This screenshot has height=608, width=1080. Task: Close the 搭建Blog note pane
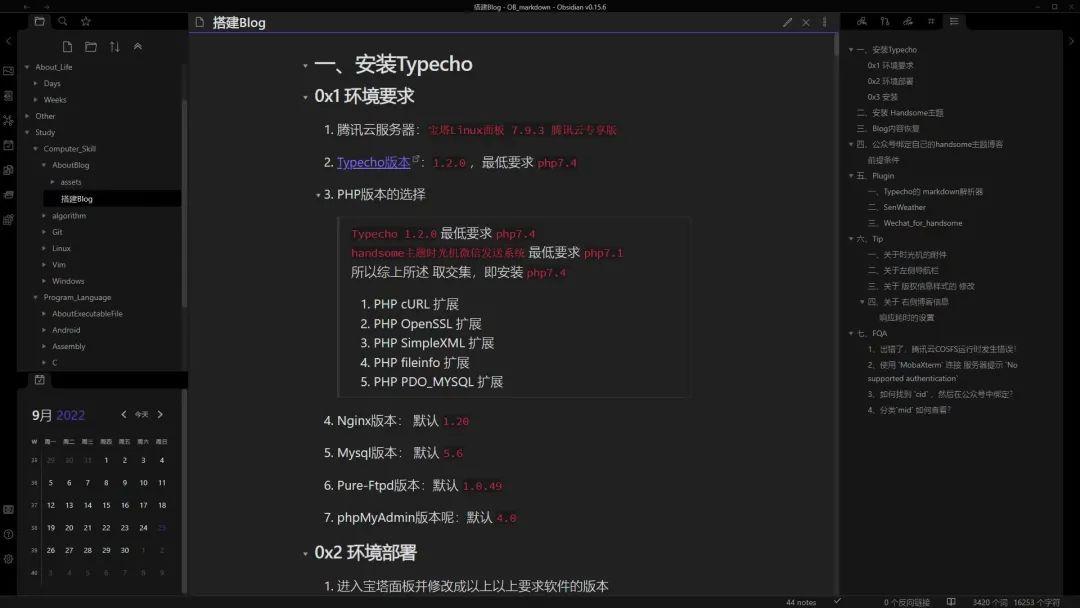tap(806, 22)
